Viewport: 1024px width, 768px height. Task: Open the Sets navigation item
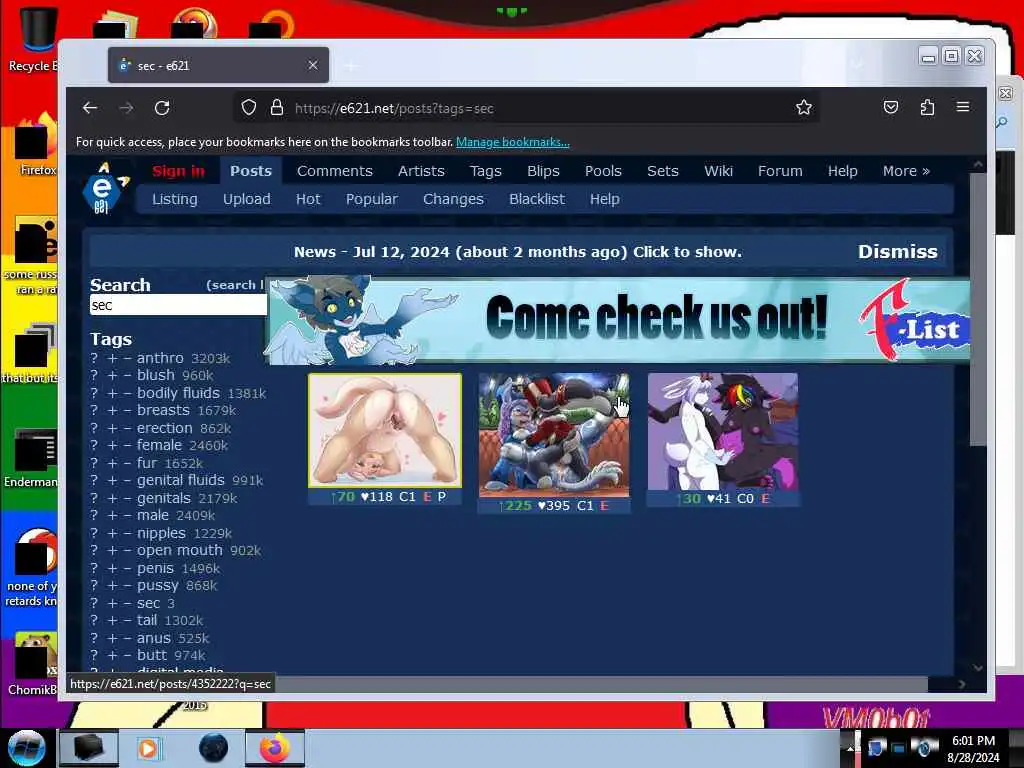point(662,171)
